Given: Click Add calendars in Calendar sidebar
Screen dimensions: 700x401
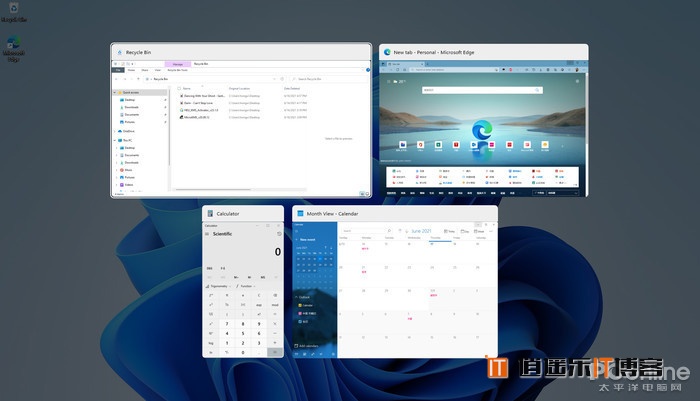Looking at the screenshot, I should [306, 346].
